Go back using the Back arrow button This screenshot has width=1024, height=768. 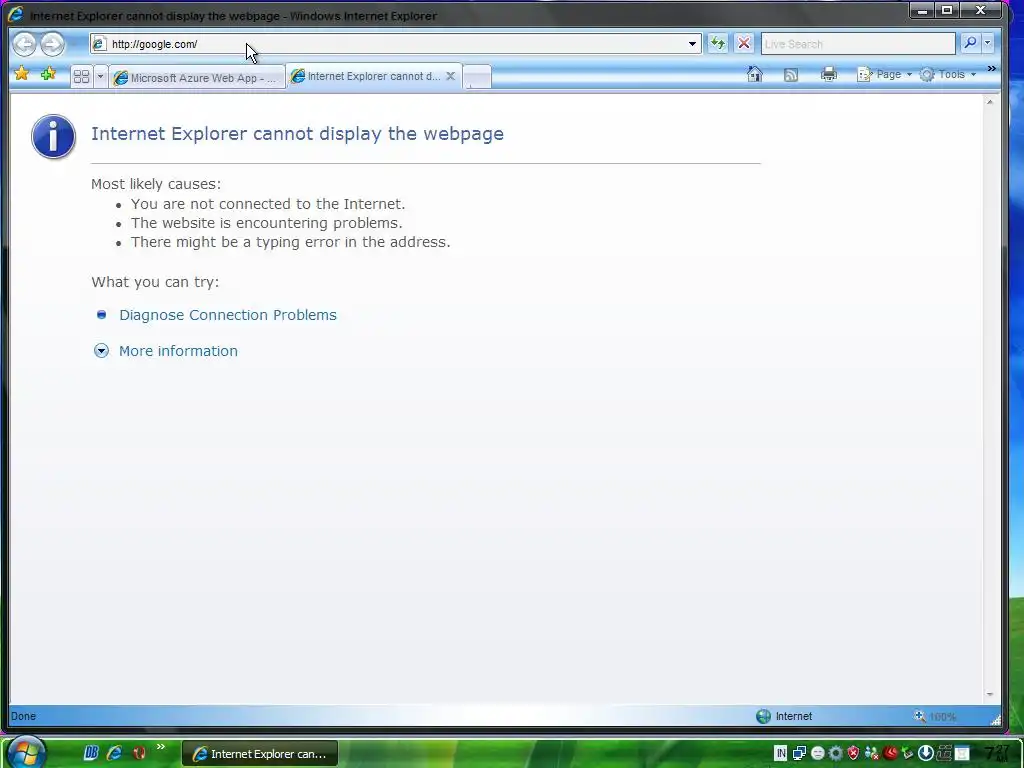pos(25,44)
